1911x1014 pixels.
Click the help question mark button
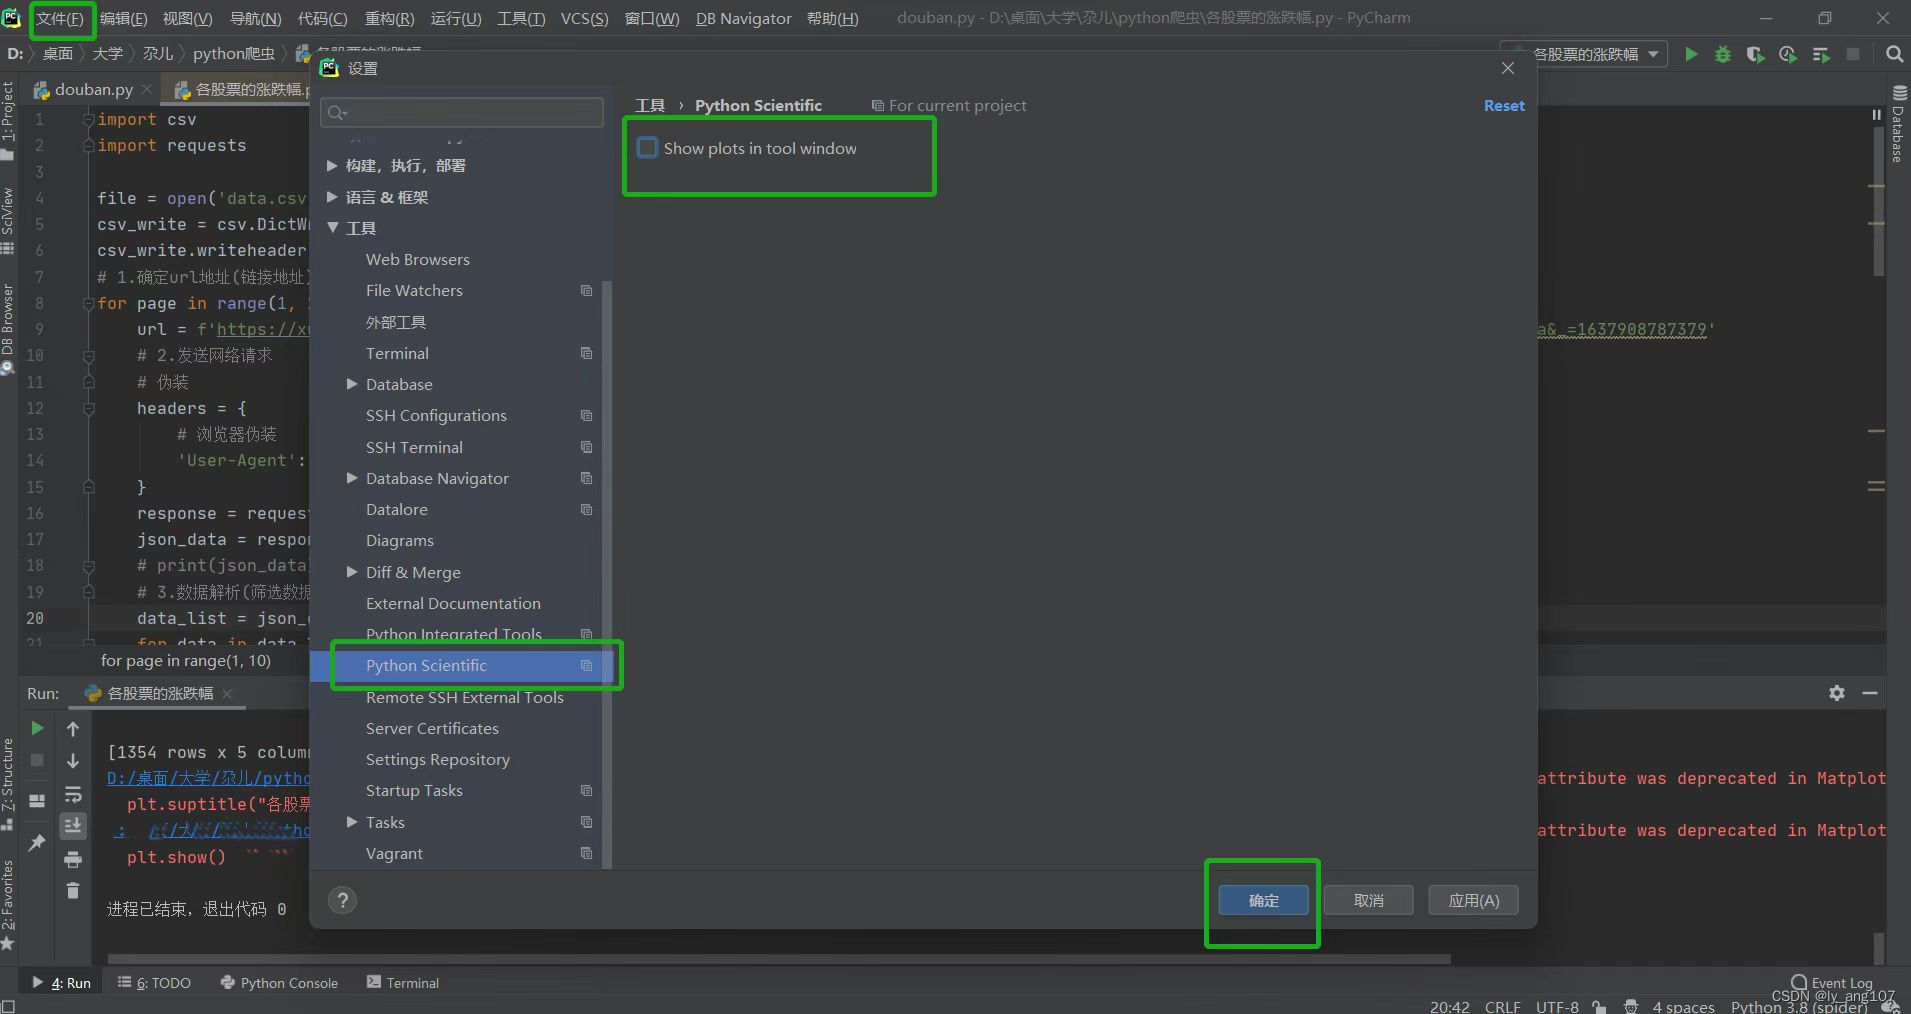pos(342,900)
